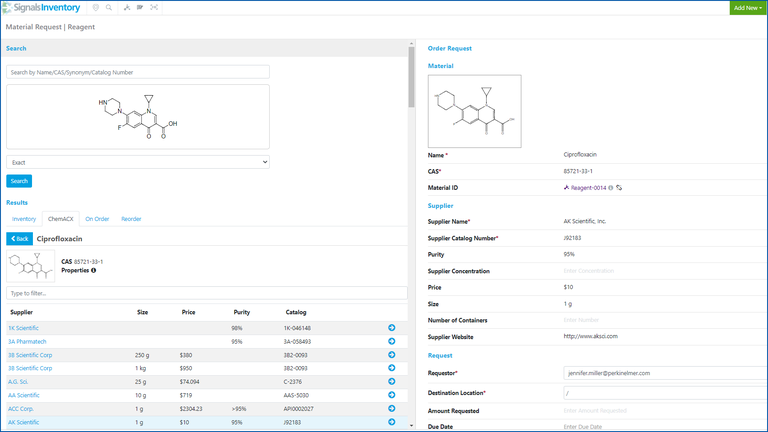This screenshot has height=432, width=768.
Task: Open the ACC Corp. supplier link
Action: tap(21, 408)
